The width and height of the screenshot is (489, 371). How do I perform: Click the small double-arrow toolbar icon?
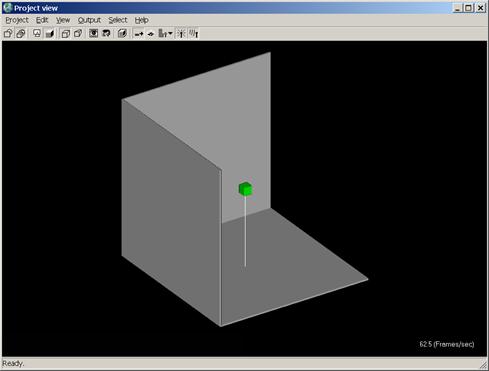151,34
